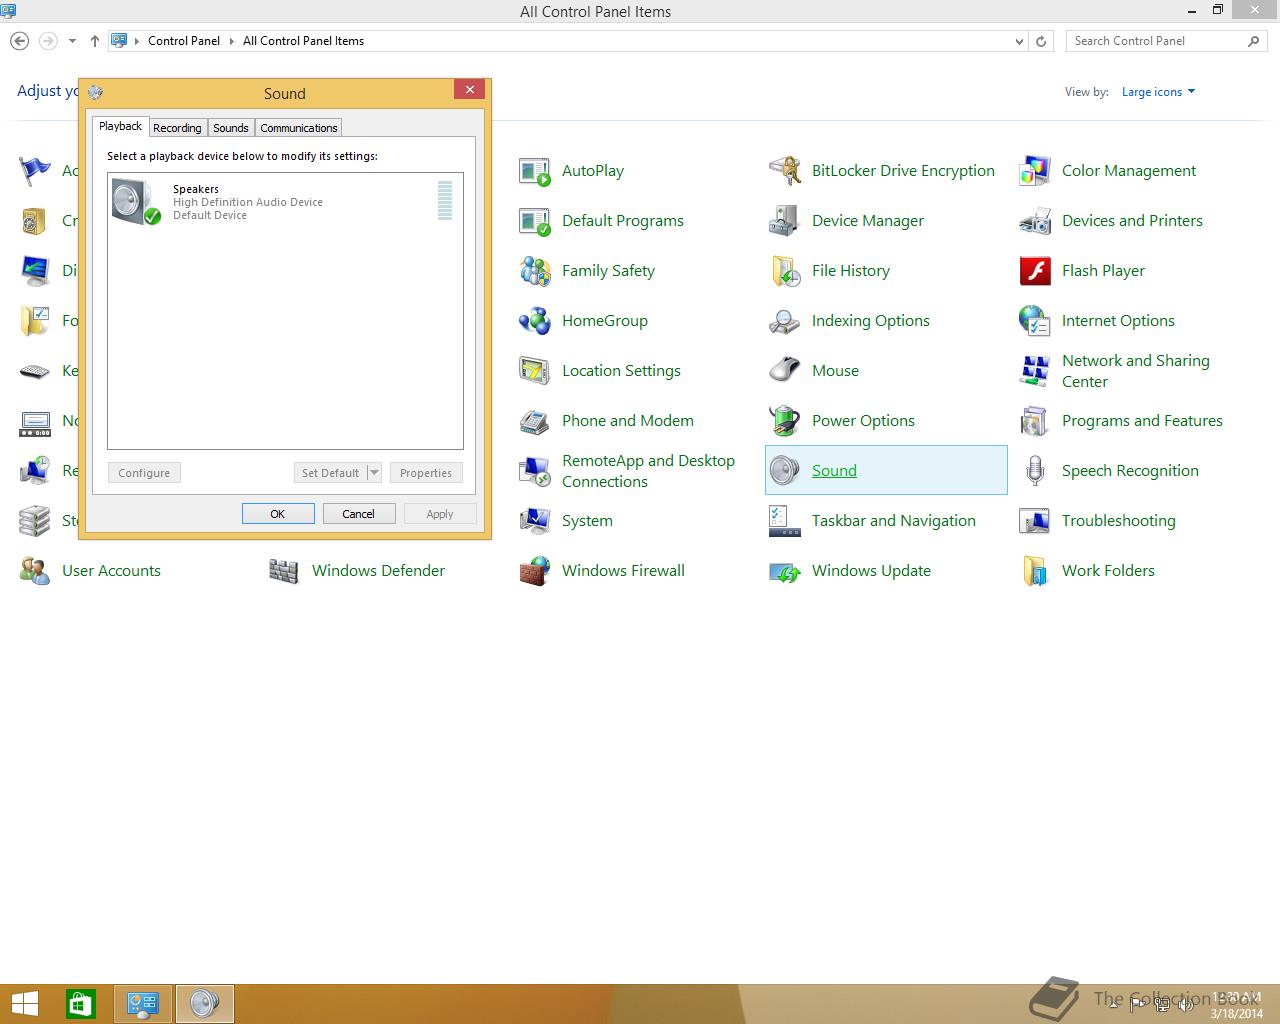The height and width of the screenshot is (1024, 1280).
Task: Click Cancel in the Sound dialog
Action: tap(358, 514)
